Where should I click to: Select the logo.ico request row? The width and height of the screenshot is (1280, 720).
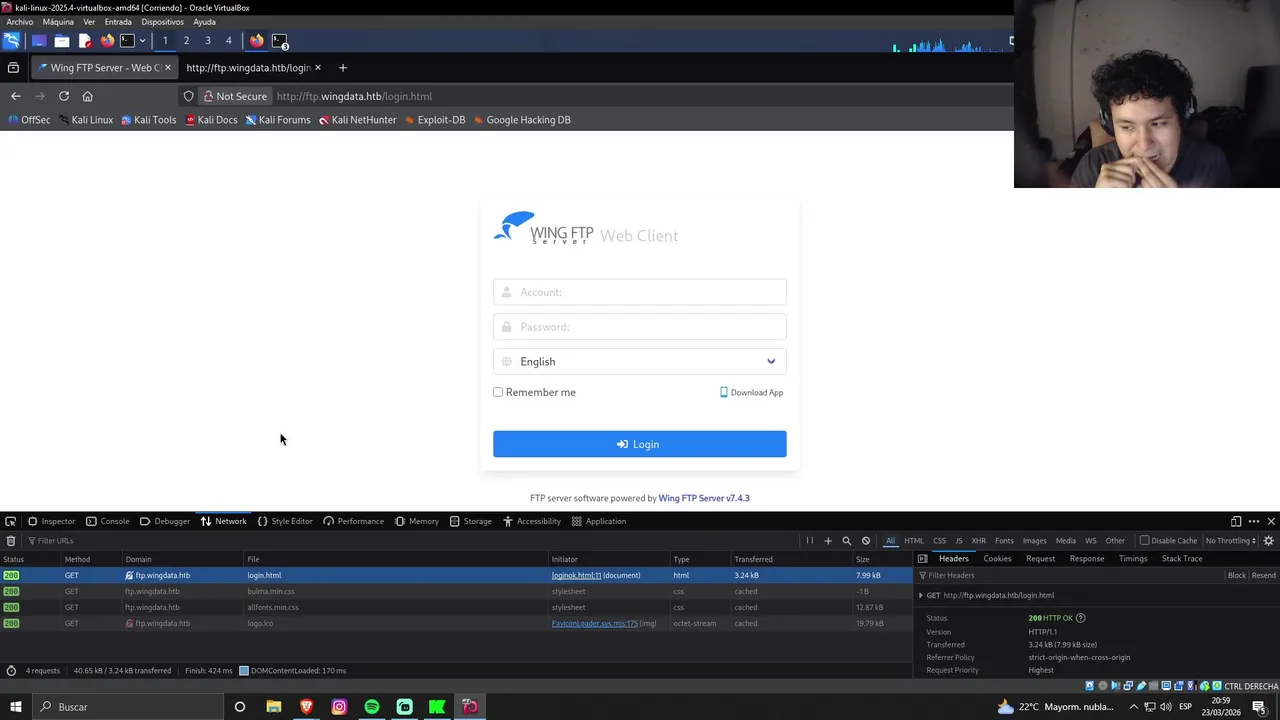(456, 623)
